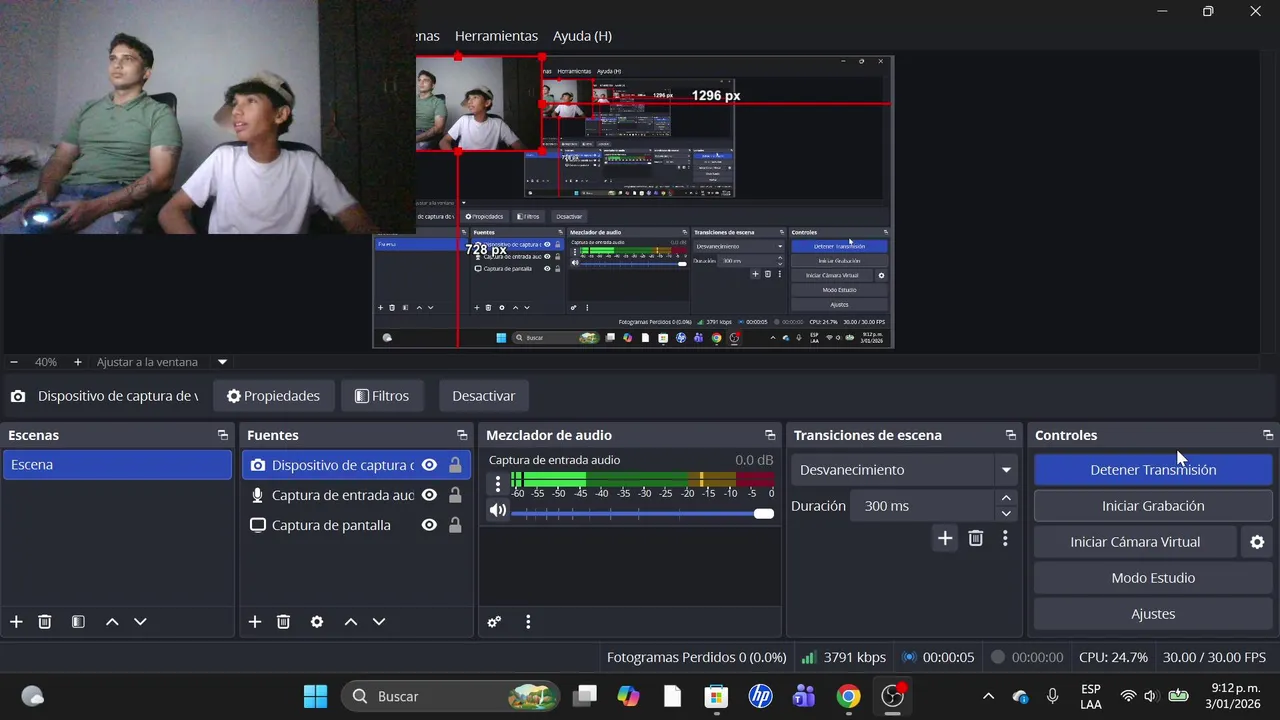Undock the Controles panel

[1268, 435]
